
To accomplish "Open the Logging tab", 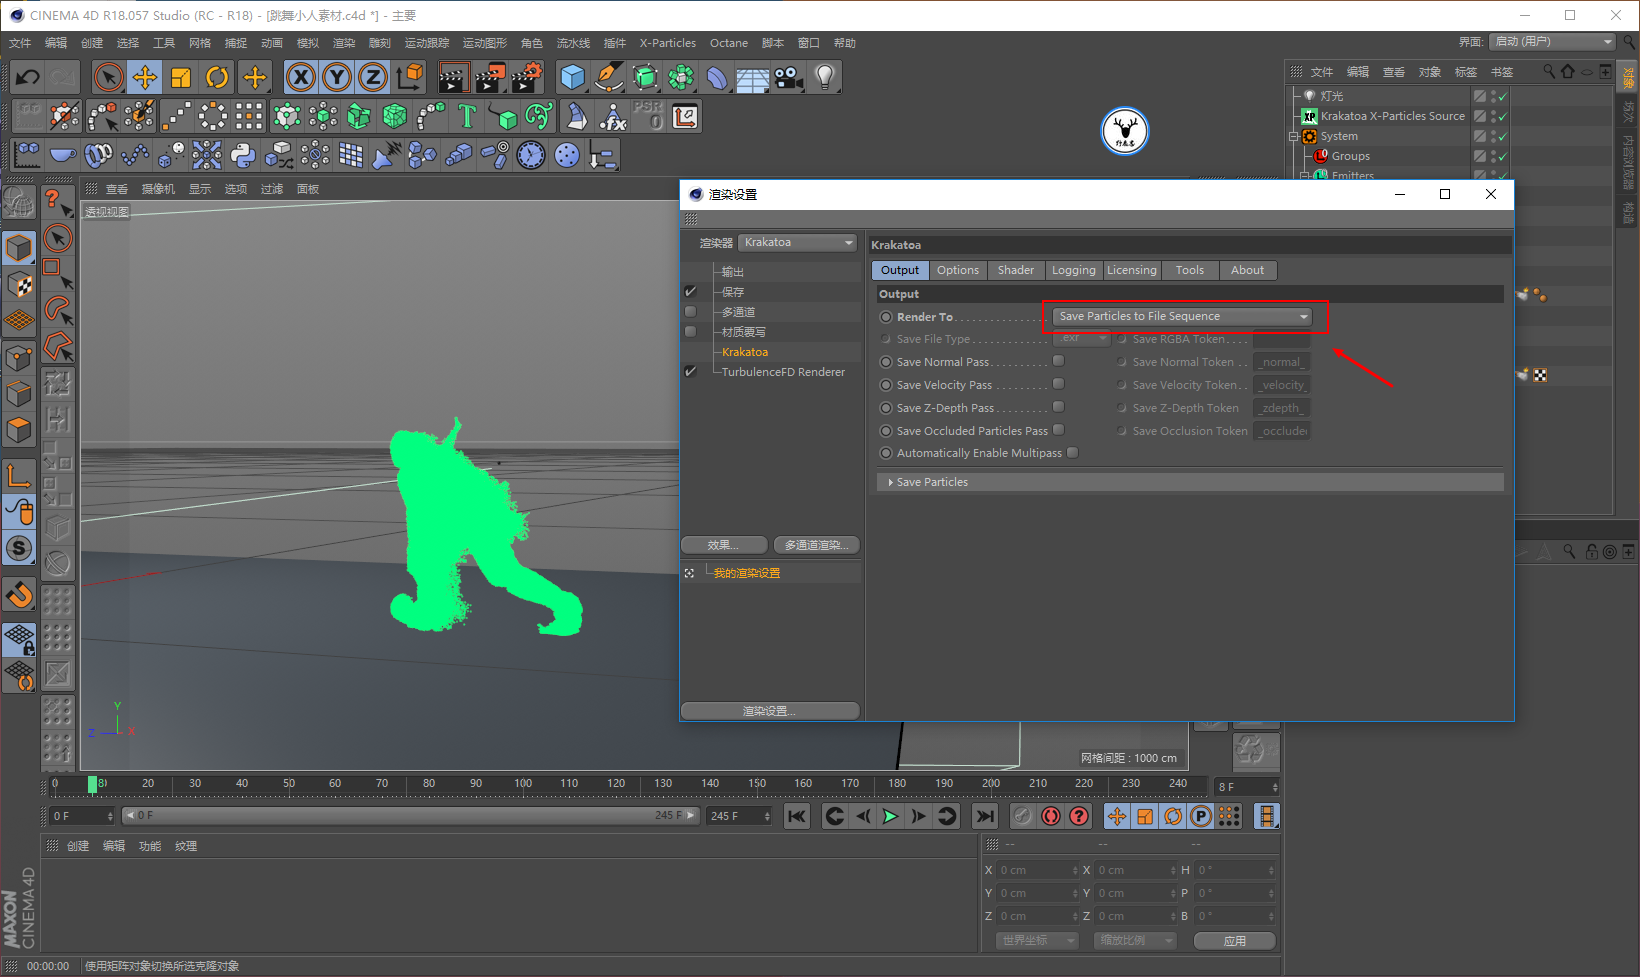I will coord(1074,270).
